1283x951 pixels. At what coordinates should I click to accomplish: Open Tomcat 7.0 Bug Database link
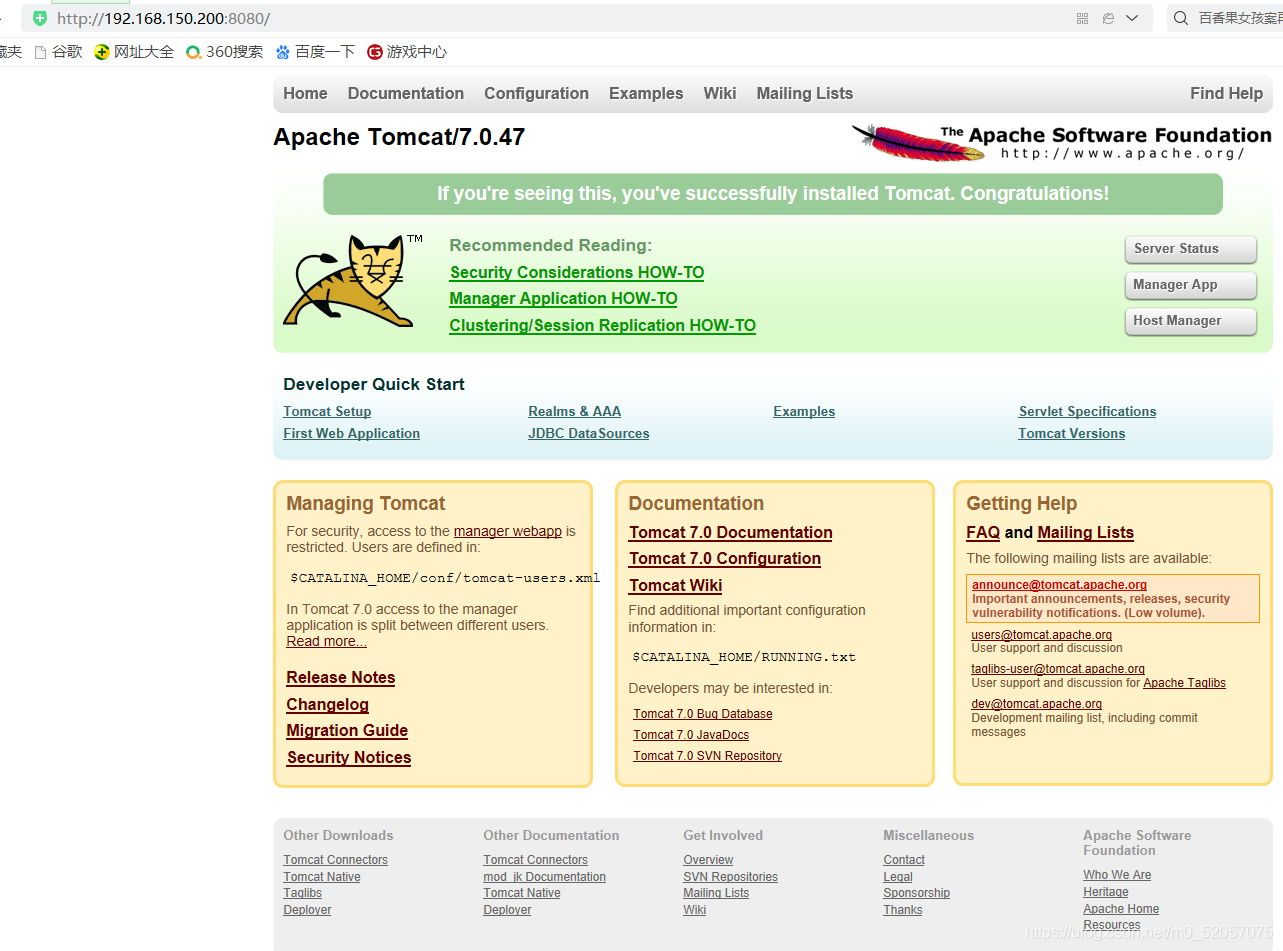703,714
